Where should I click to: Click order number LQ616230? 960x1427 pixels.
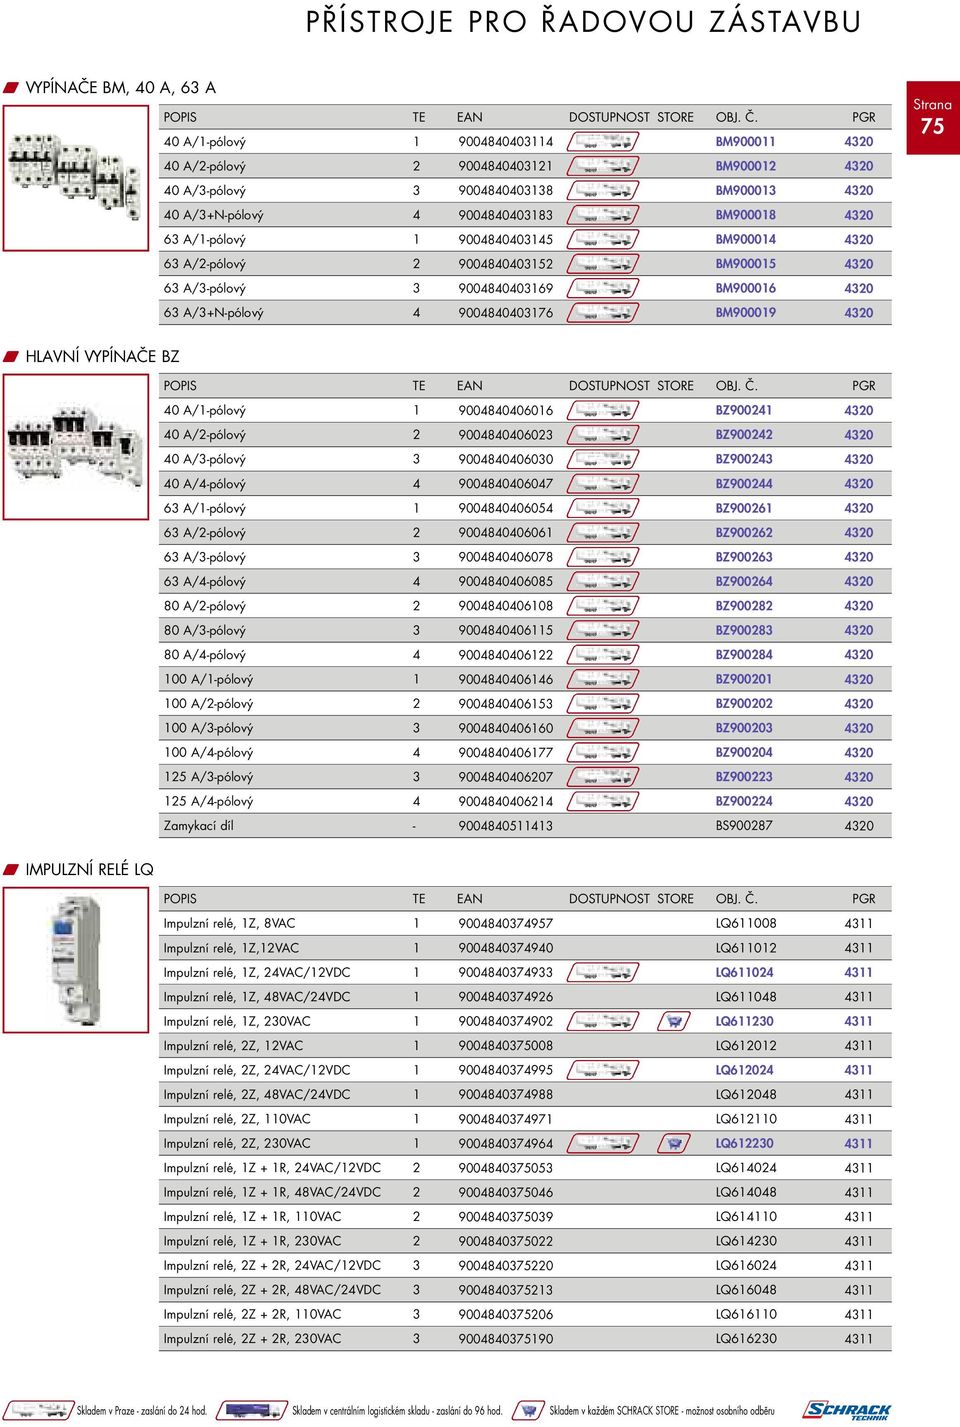[x=746, y=1339]
